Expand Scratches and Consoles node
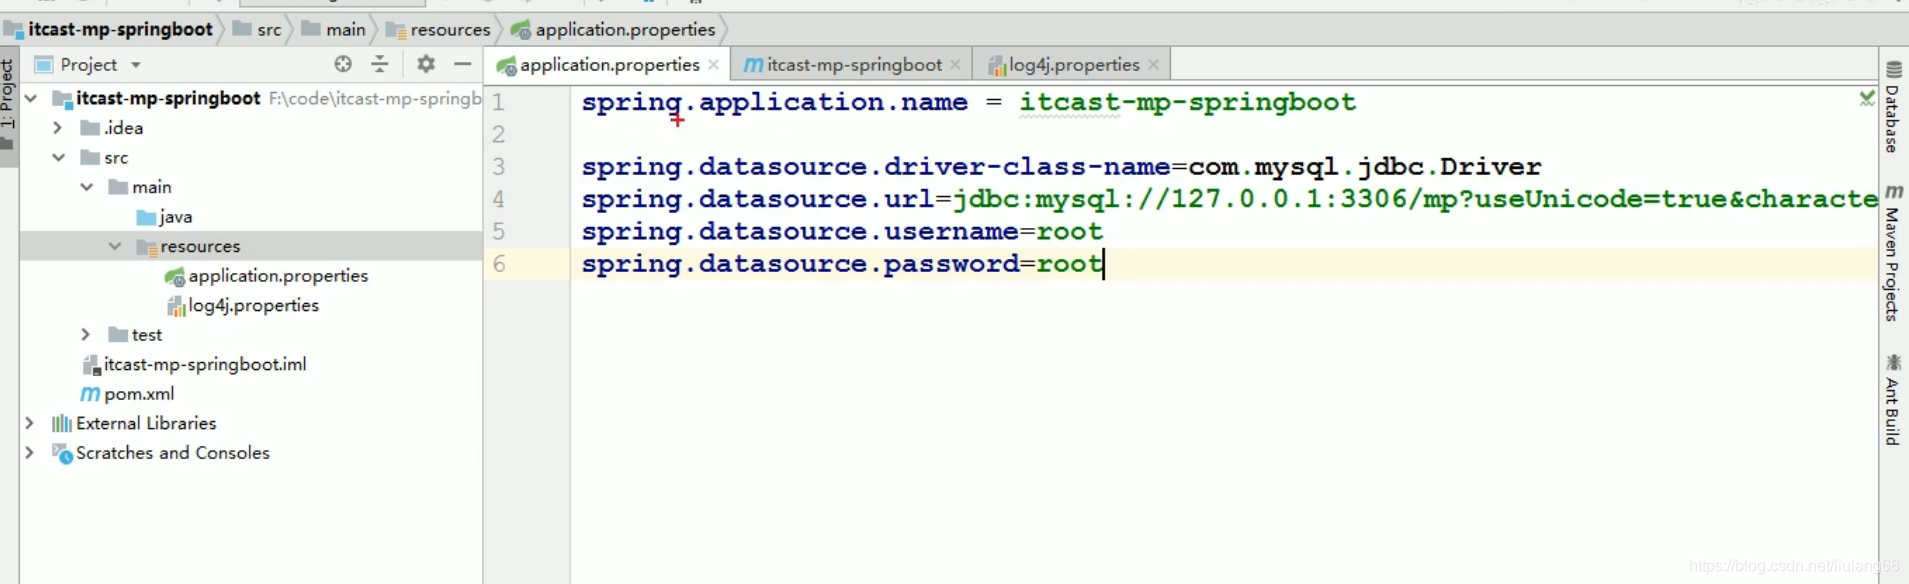1909x584 pixels. [30, 453]
